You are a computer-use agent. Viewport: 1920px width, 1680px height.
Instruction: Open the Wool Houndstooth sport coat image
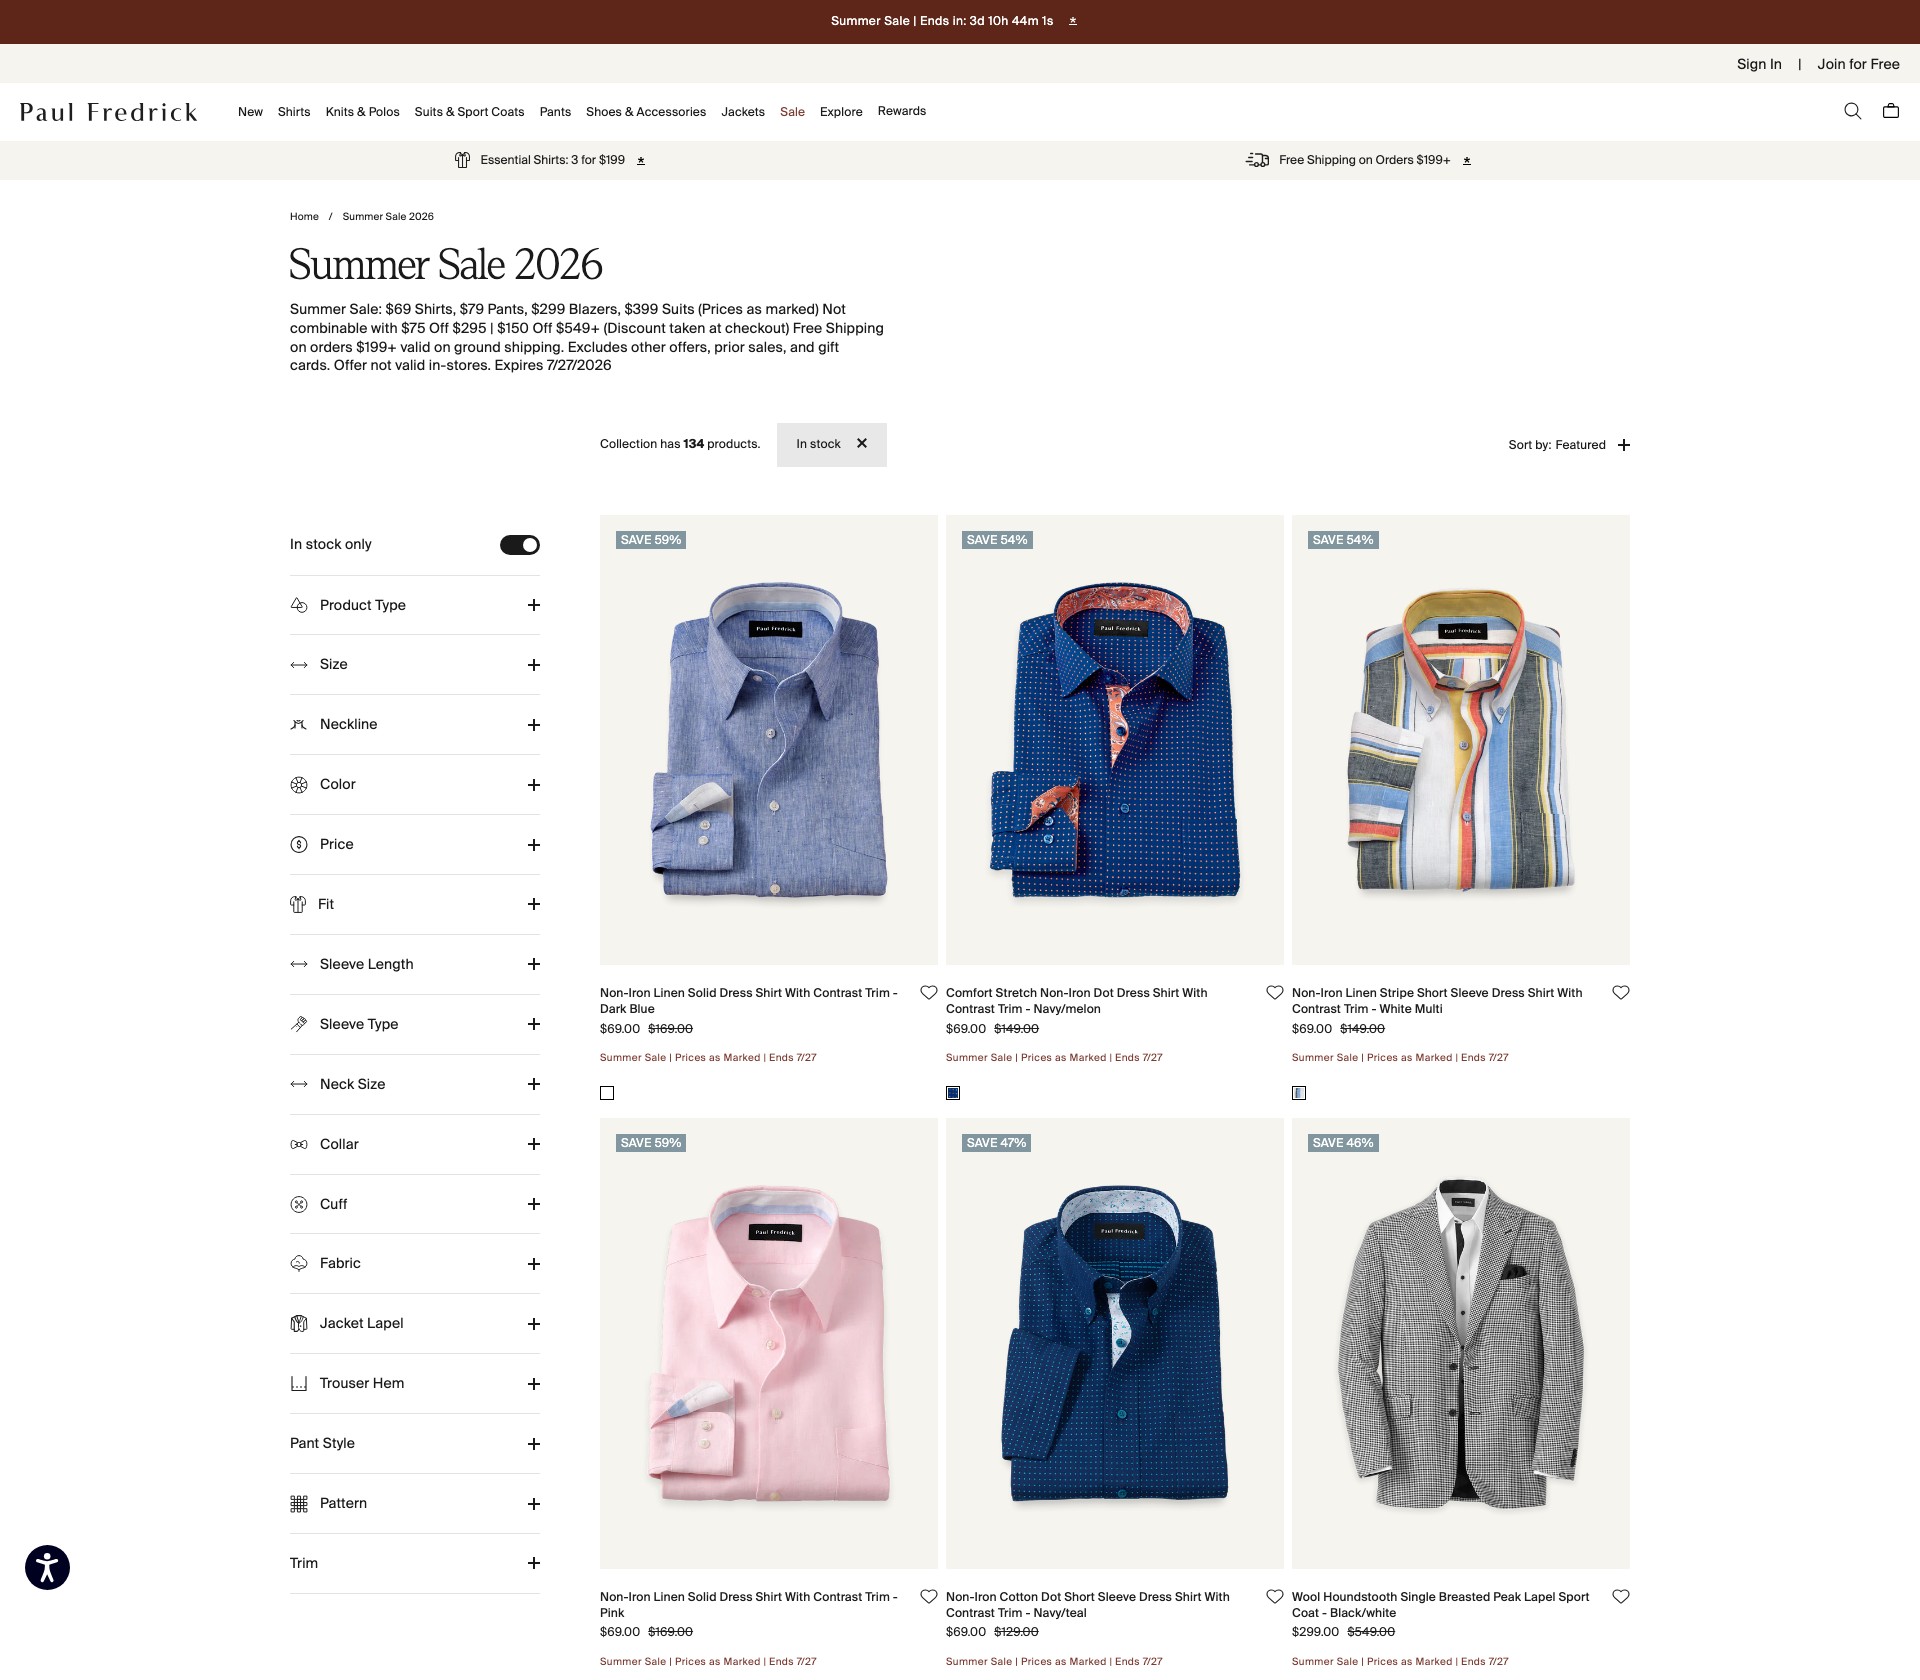click(1460, 1343)
